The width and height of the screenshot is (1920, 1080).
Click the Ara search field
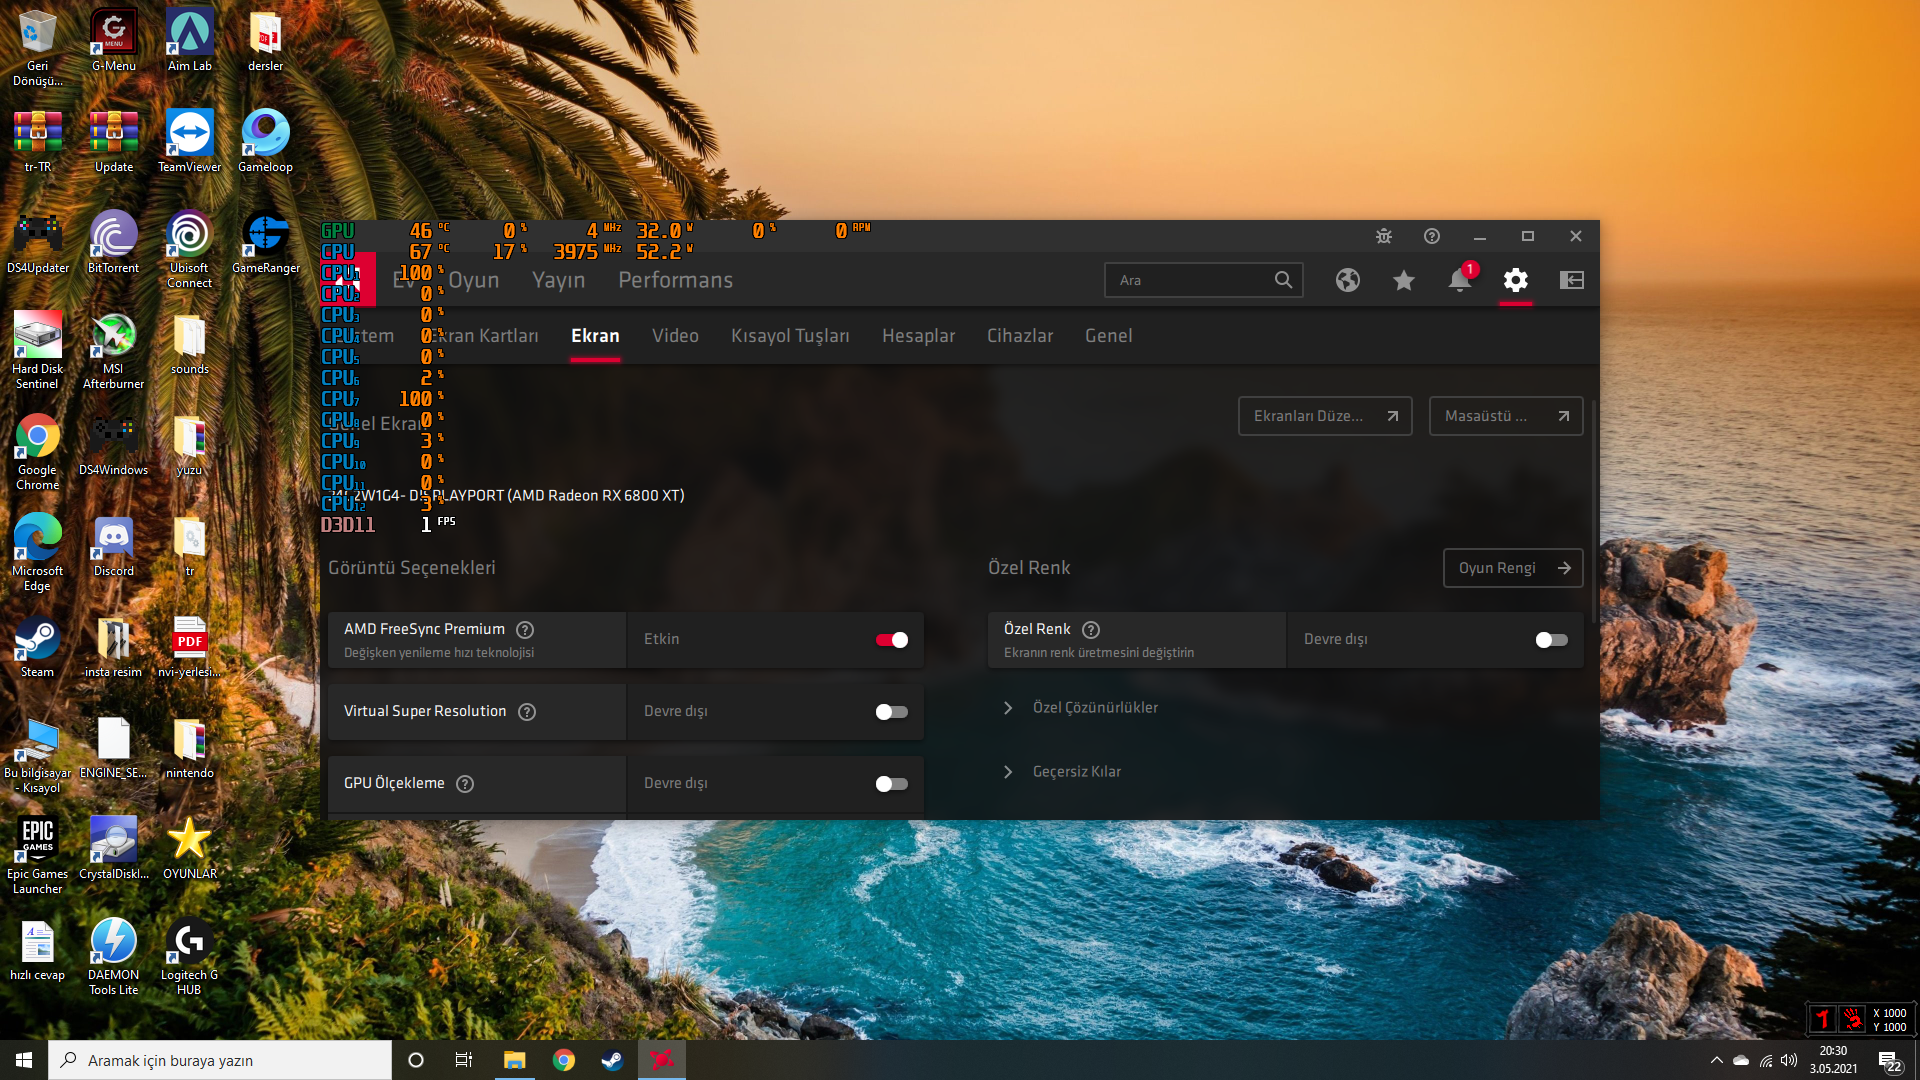pyautogui.click(x=1190, y=281)
